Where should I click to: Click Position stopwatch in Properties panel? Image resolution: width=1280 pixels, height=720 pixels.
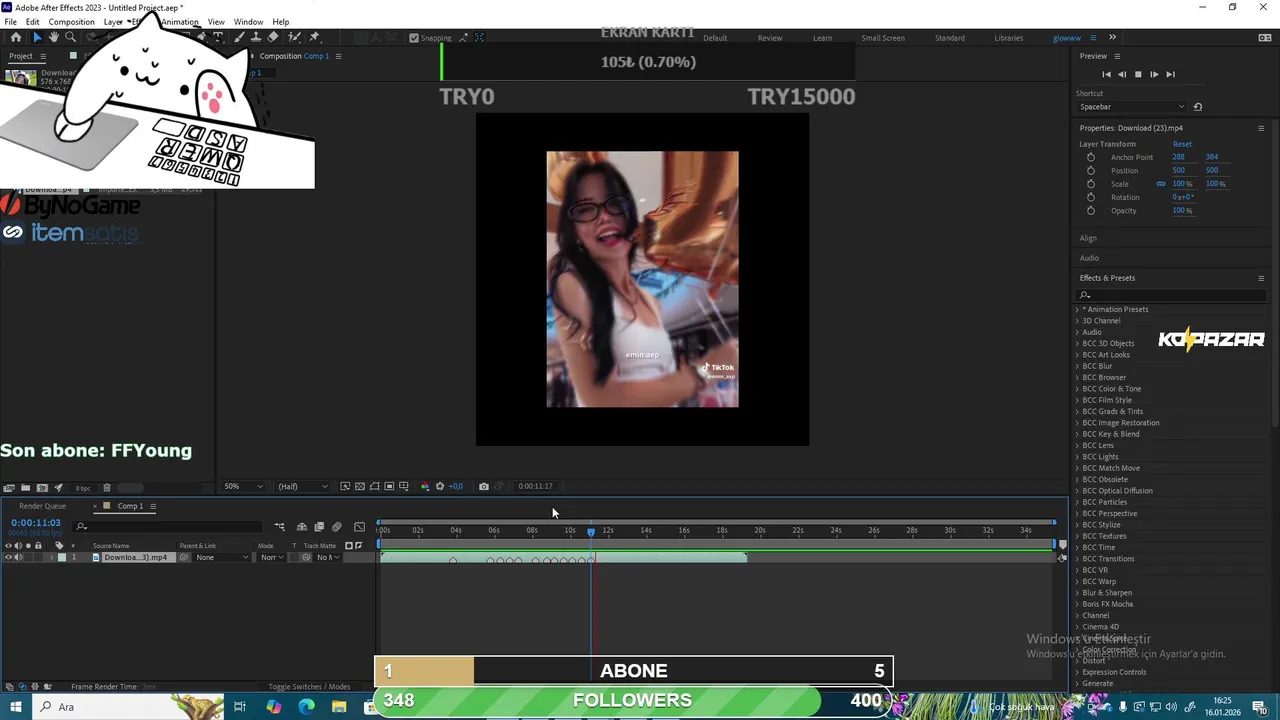click(1090, 171)
